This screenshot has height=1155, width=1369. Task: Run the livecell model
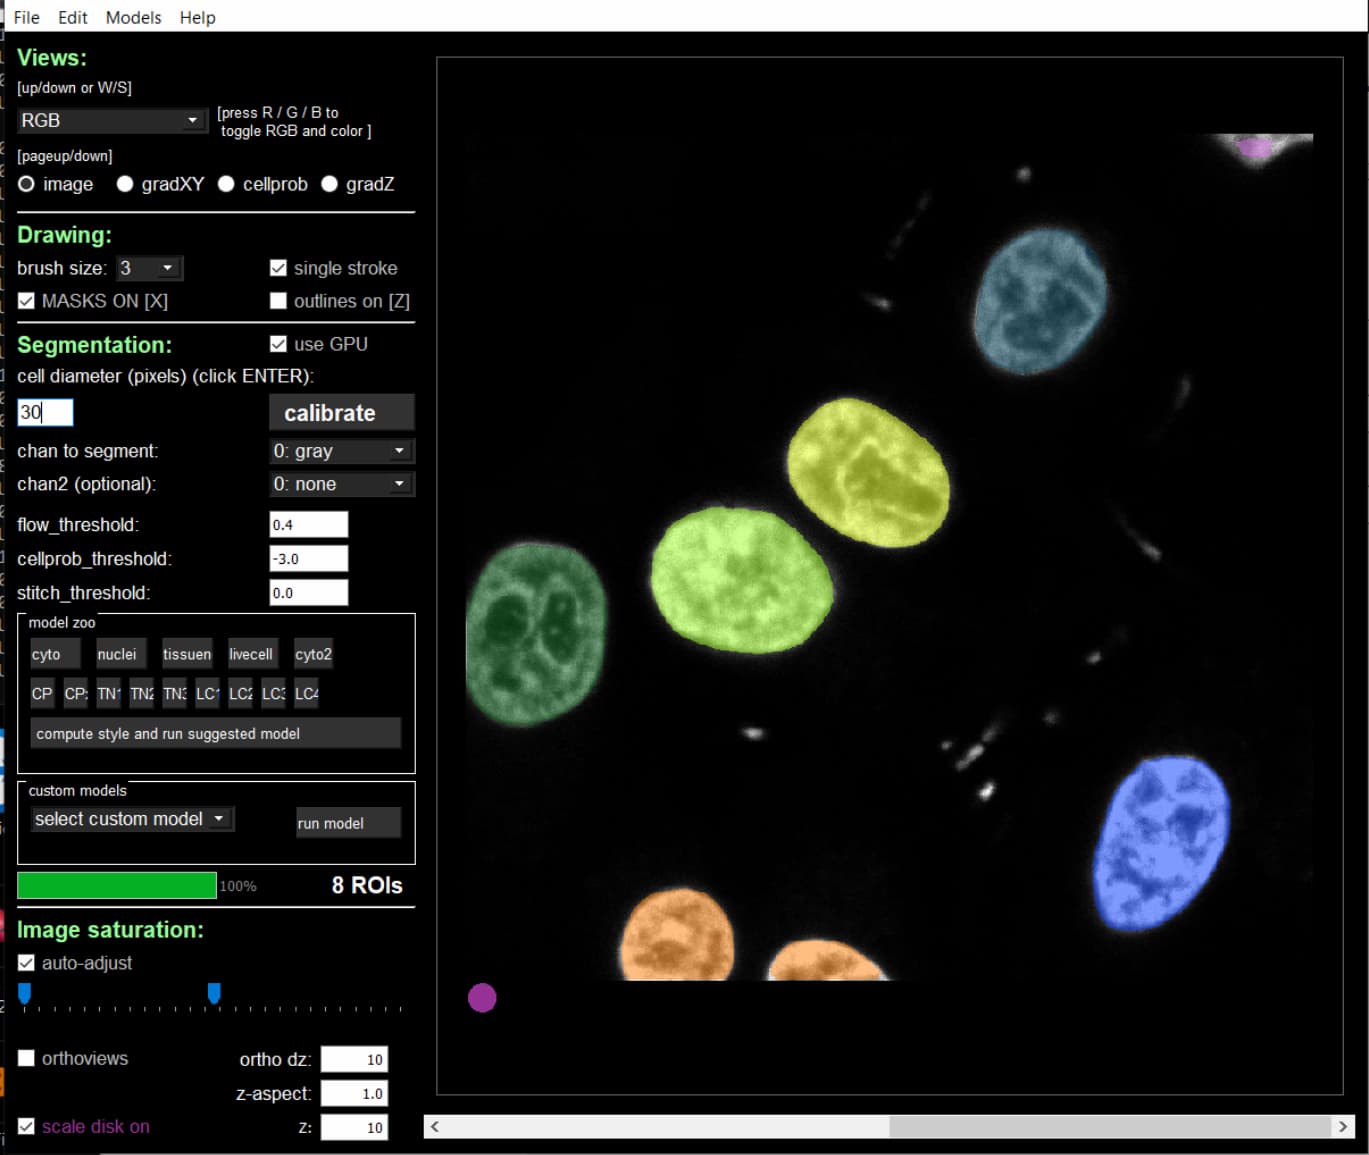251,653
